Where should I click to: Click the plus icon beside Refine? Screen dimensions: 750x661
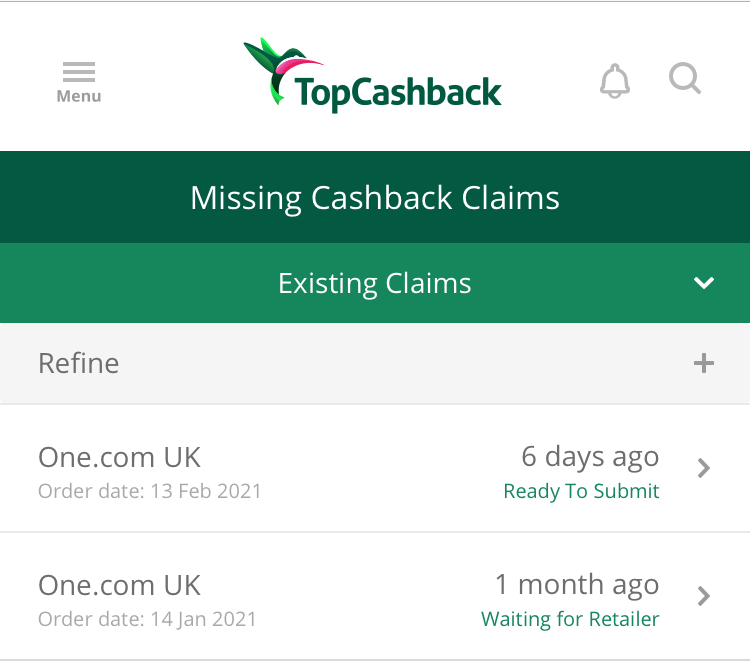(x=704, y=363)
